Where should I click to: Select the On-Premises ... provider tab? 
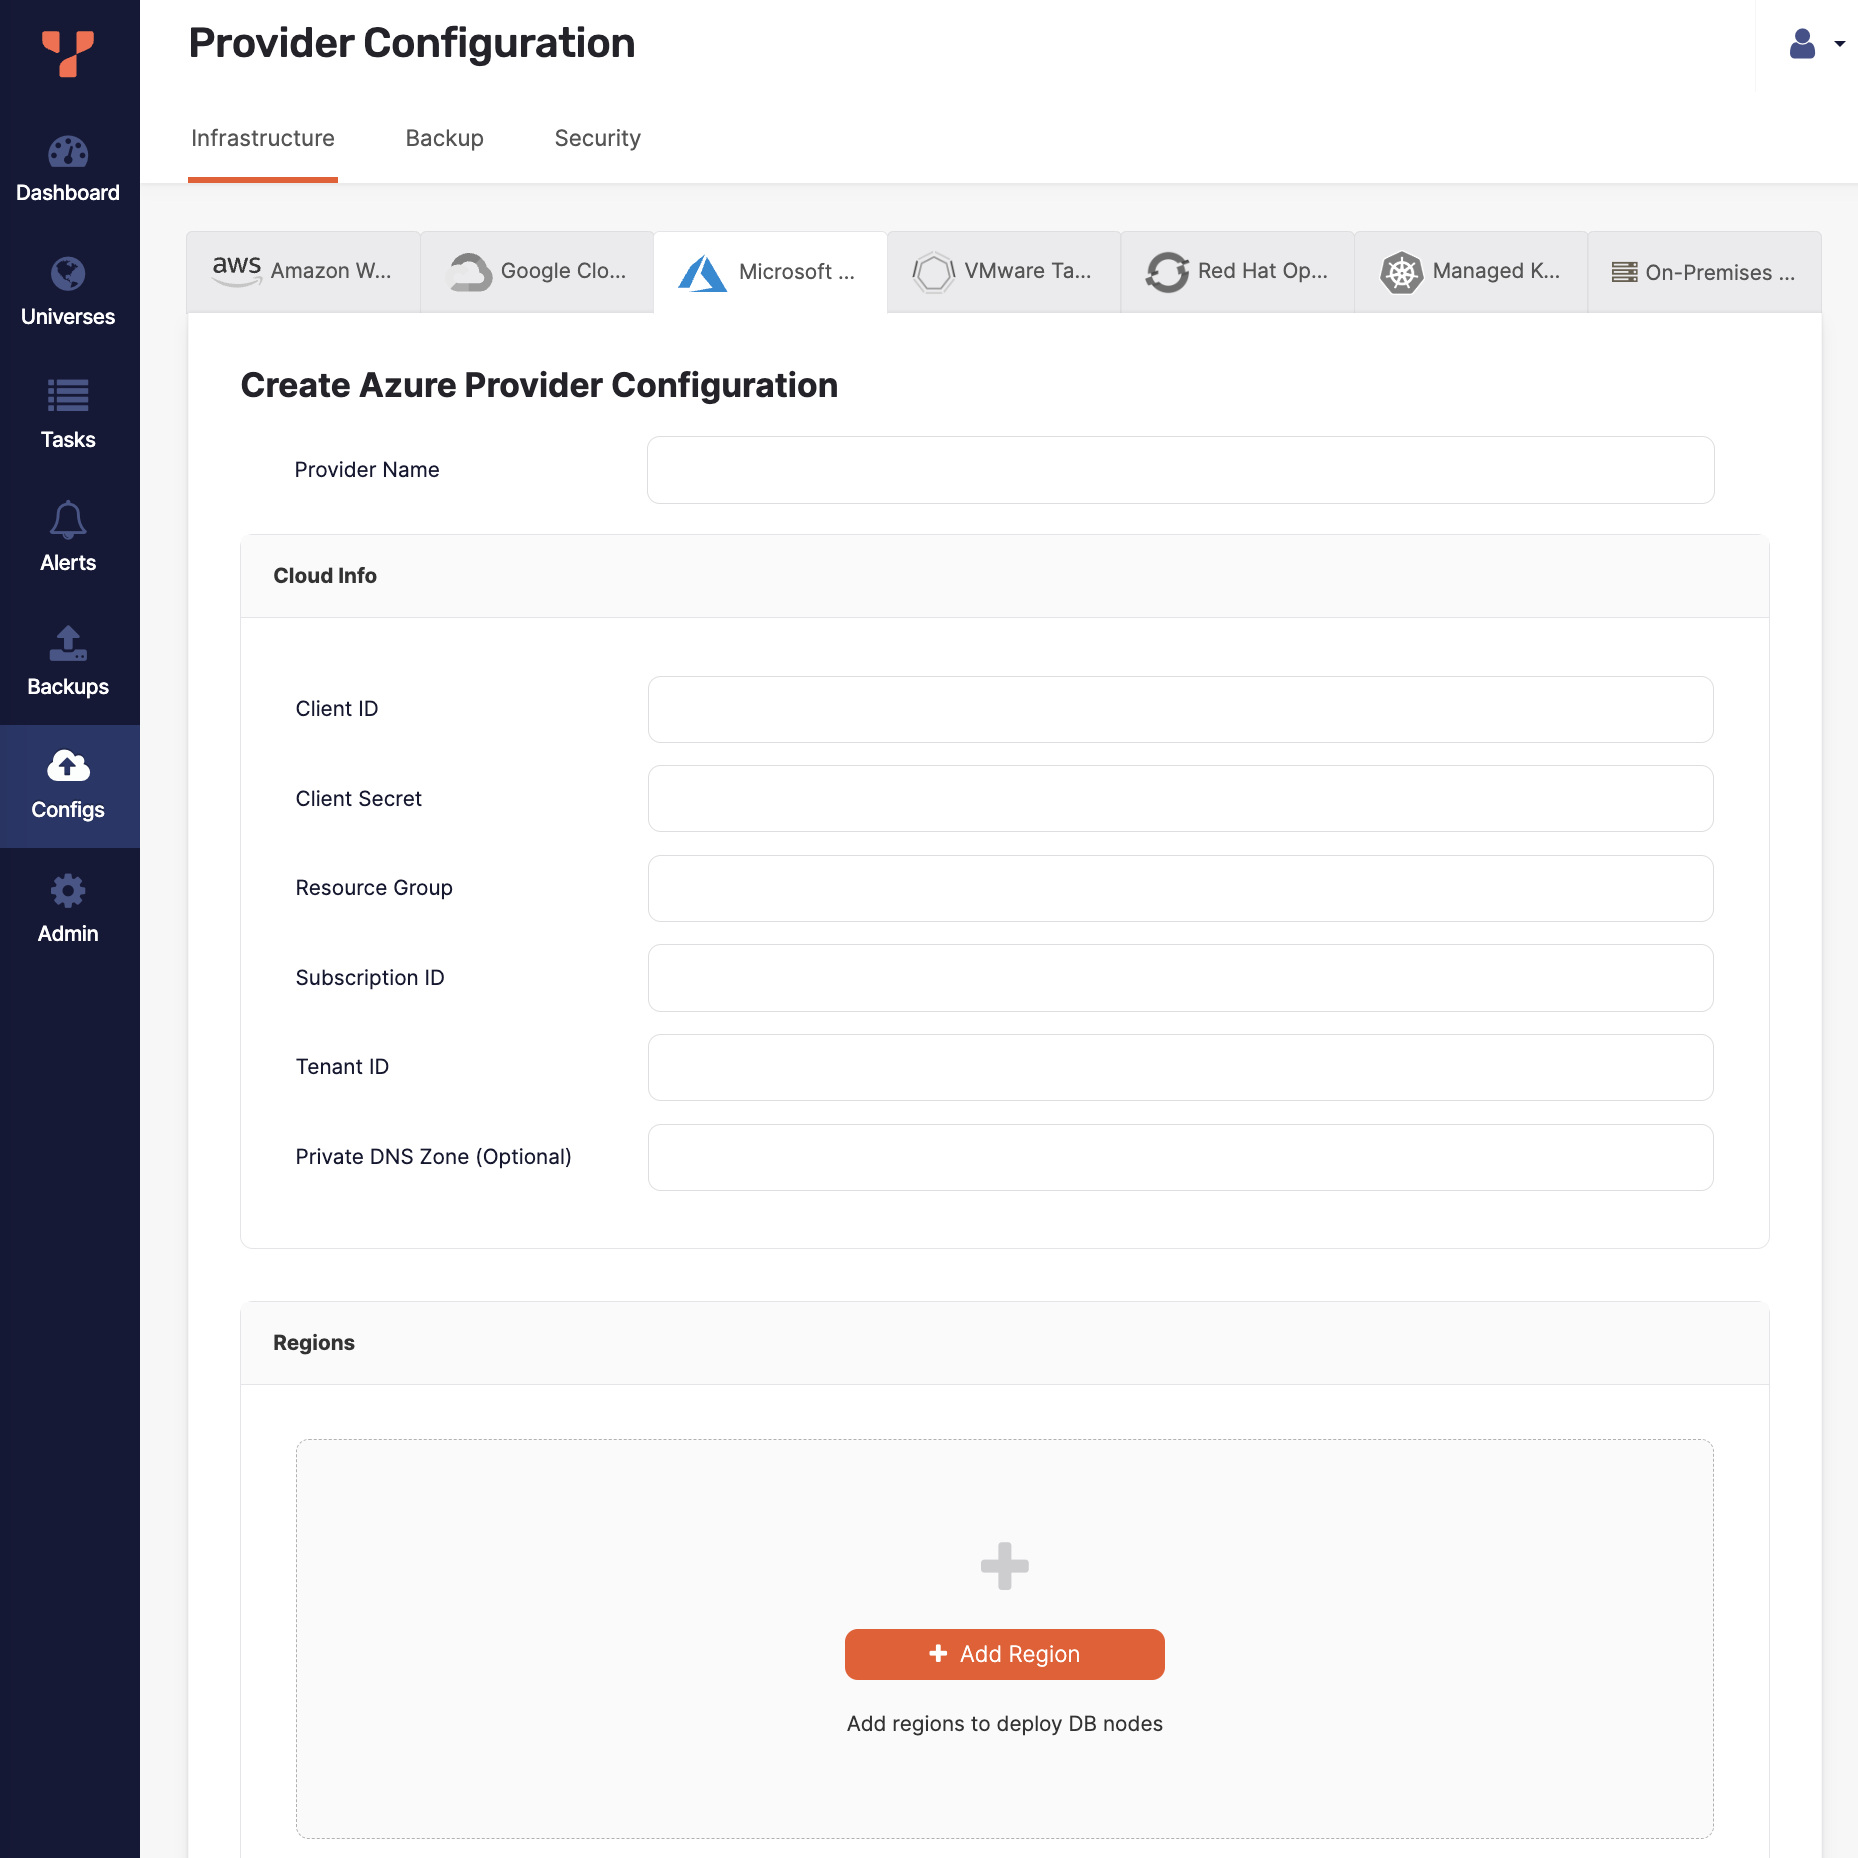pyautogui.click(x=1705, y=272)
